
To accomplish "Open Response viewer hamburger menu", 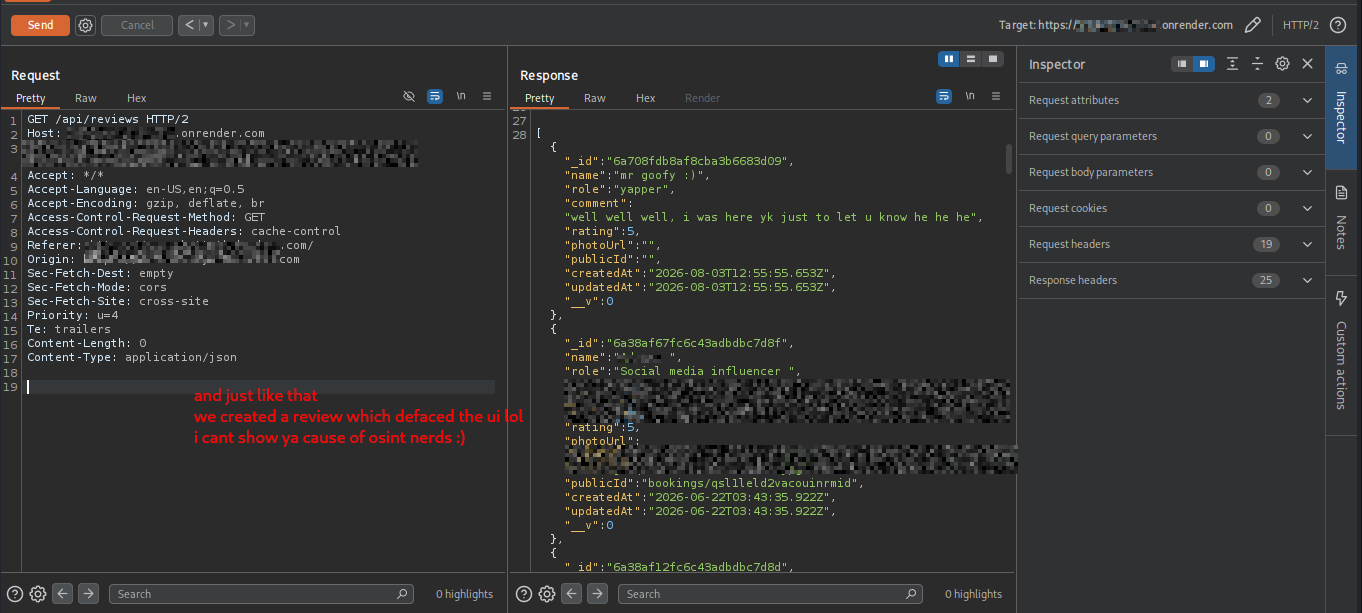I will tap(996, 96).
